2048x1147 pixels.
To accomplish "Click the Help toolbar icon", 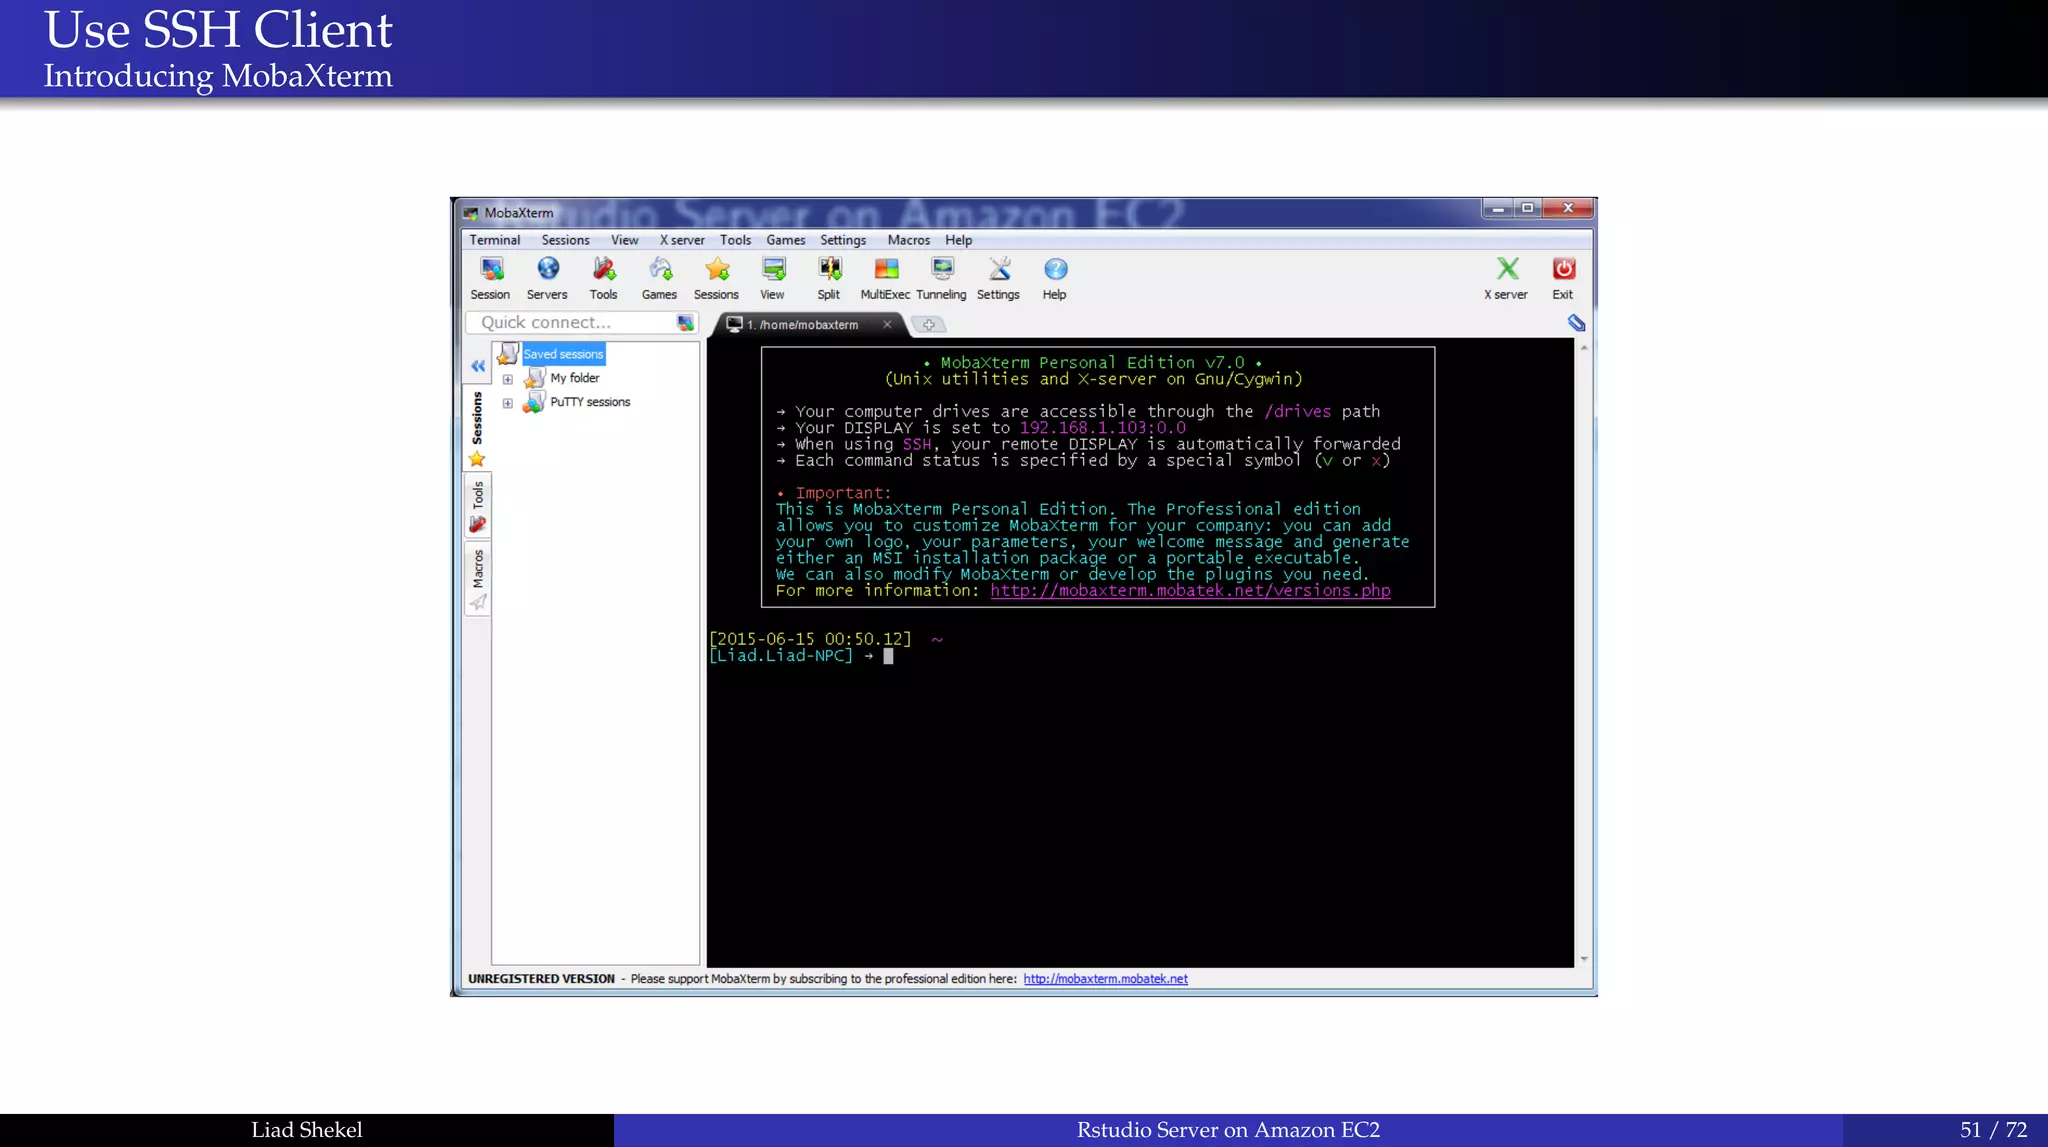I will [x=1055, y=278].
